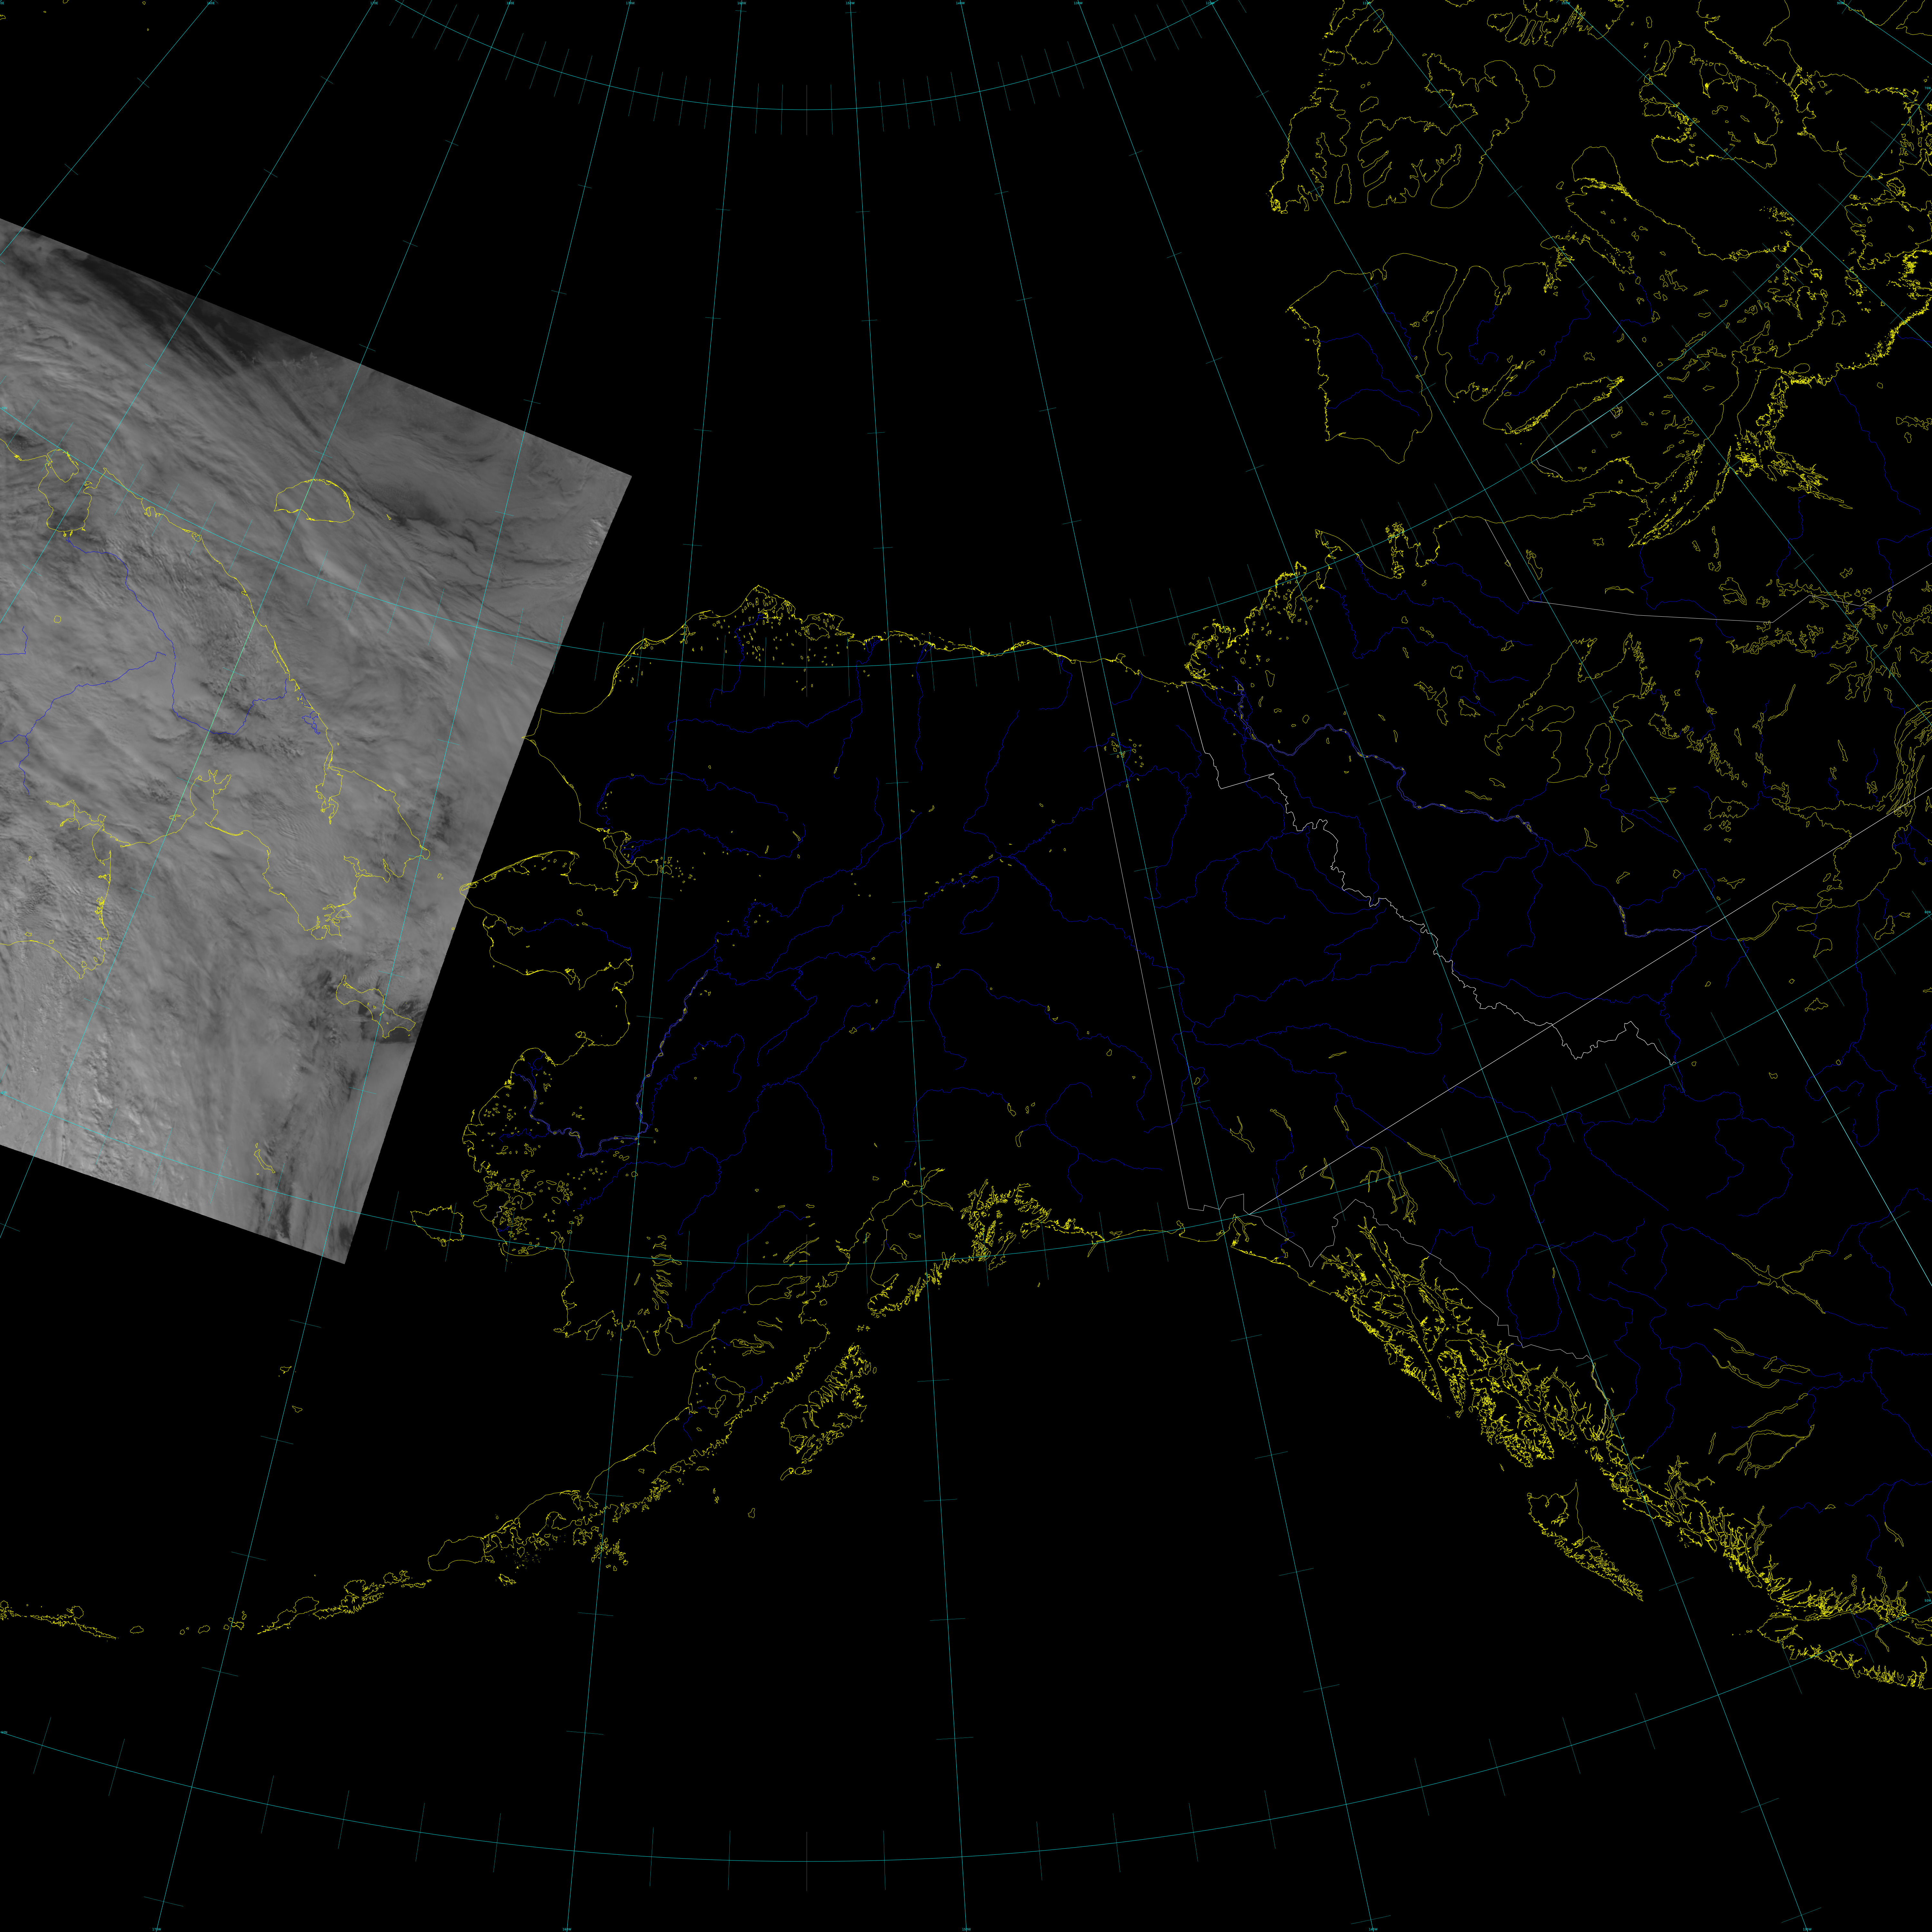Click the 180E longitude label at top
This screenshot has height=1932, width=1932.
[510, 3]
